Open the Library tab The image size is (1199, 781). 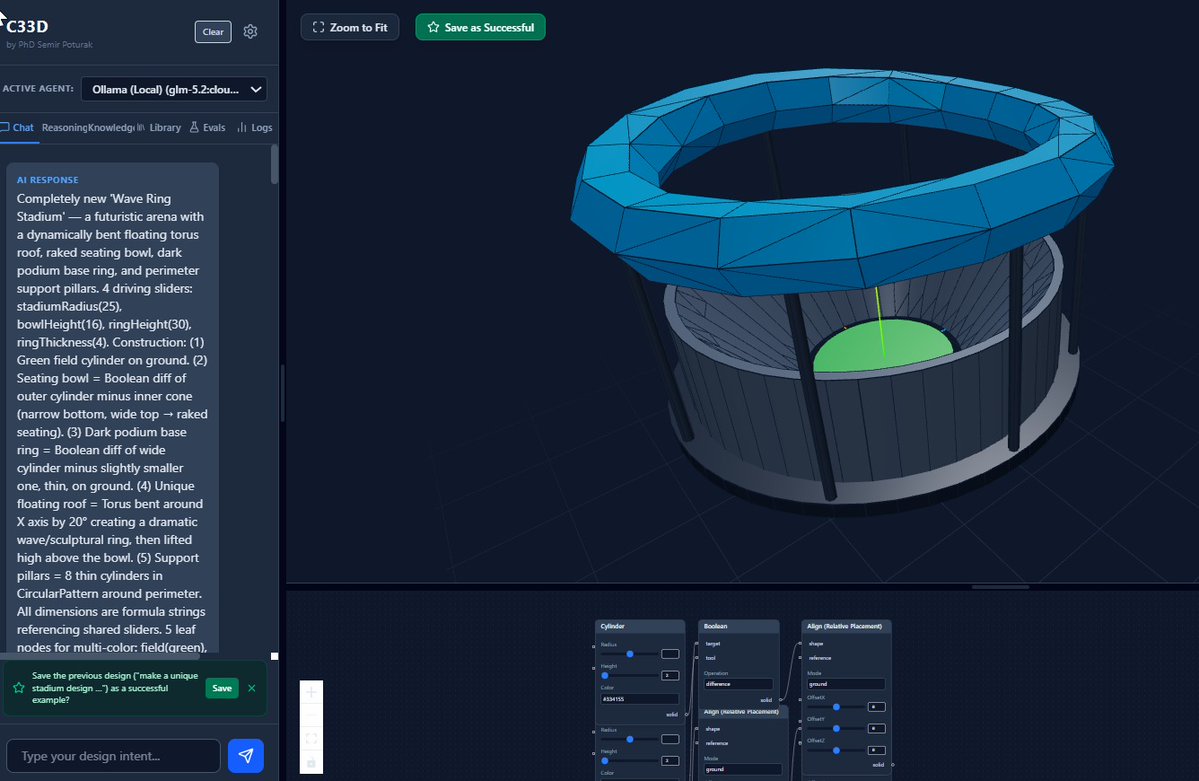pos(159,128)
